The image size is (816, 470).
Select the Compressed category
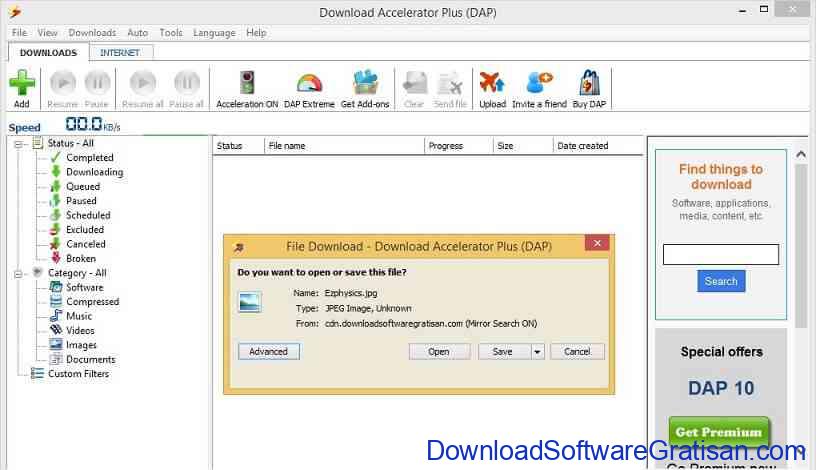[x=93, y=301]
